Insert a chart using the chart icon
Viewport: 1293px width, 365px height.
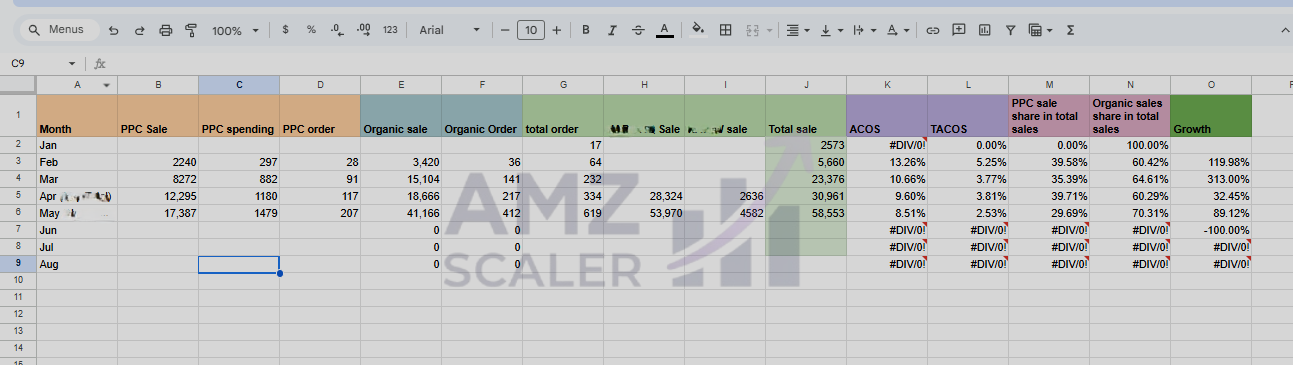985,30
